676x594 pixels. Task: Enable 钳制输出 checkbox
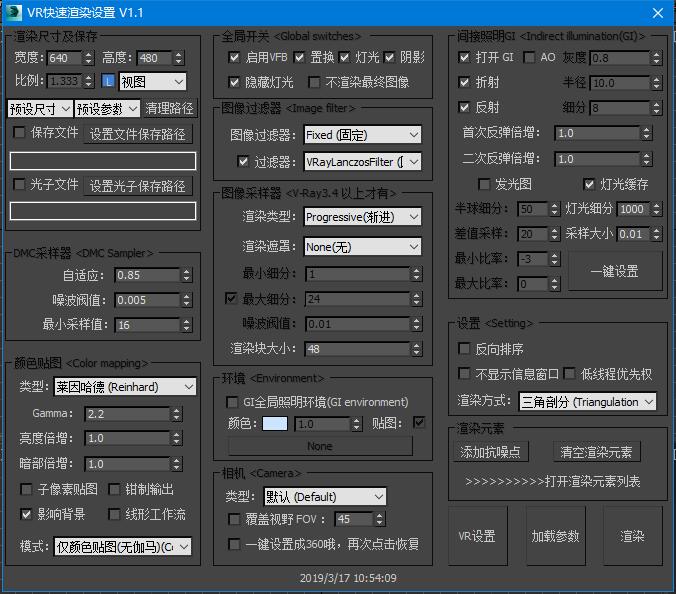coord(114,489)
